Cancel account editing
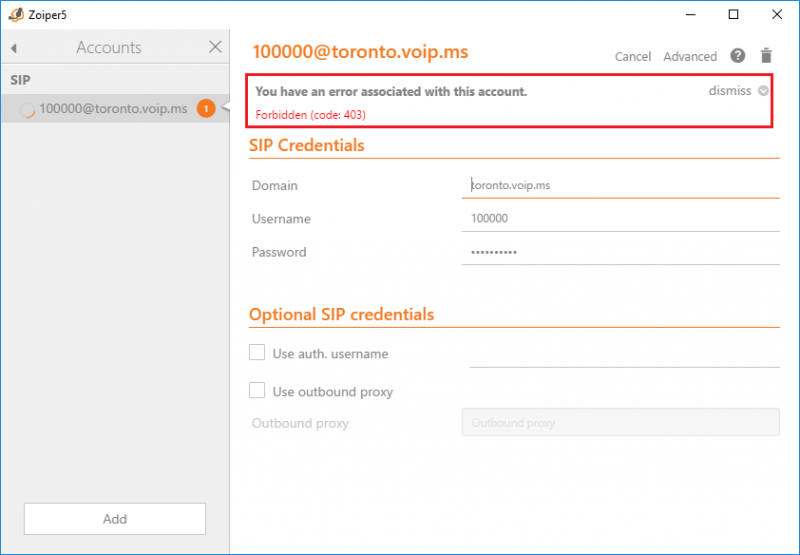 pos(633,56)
